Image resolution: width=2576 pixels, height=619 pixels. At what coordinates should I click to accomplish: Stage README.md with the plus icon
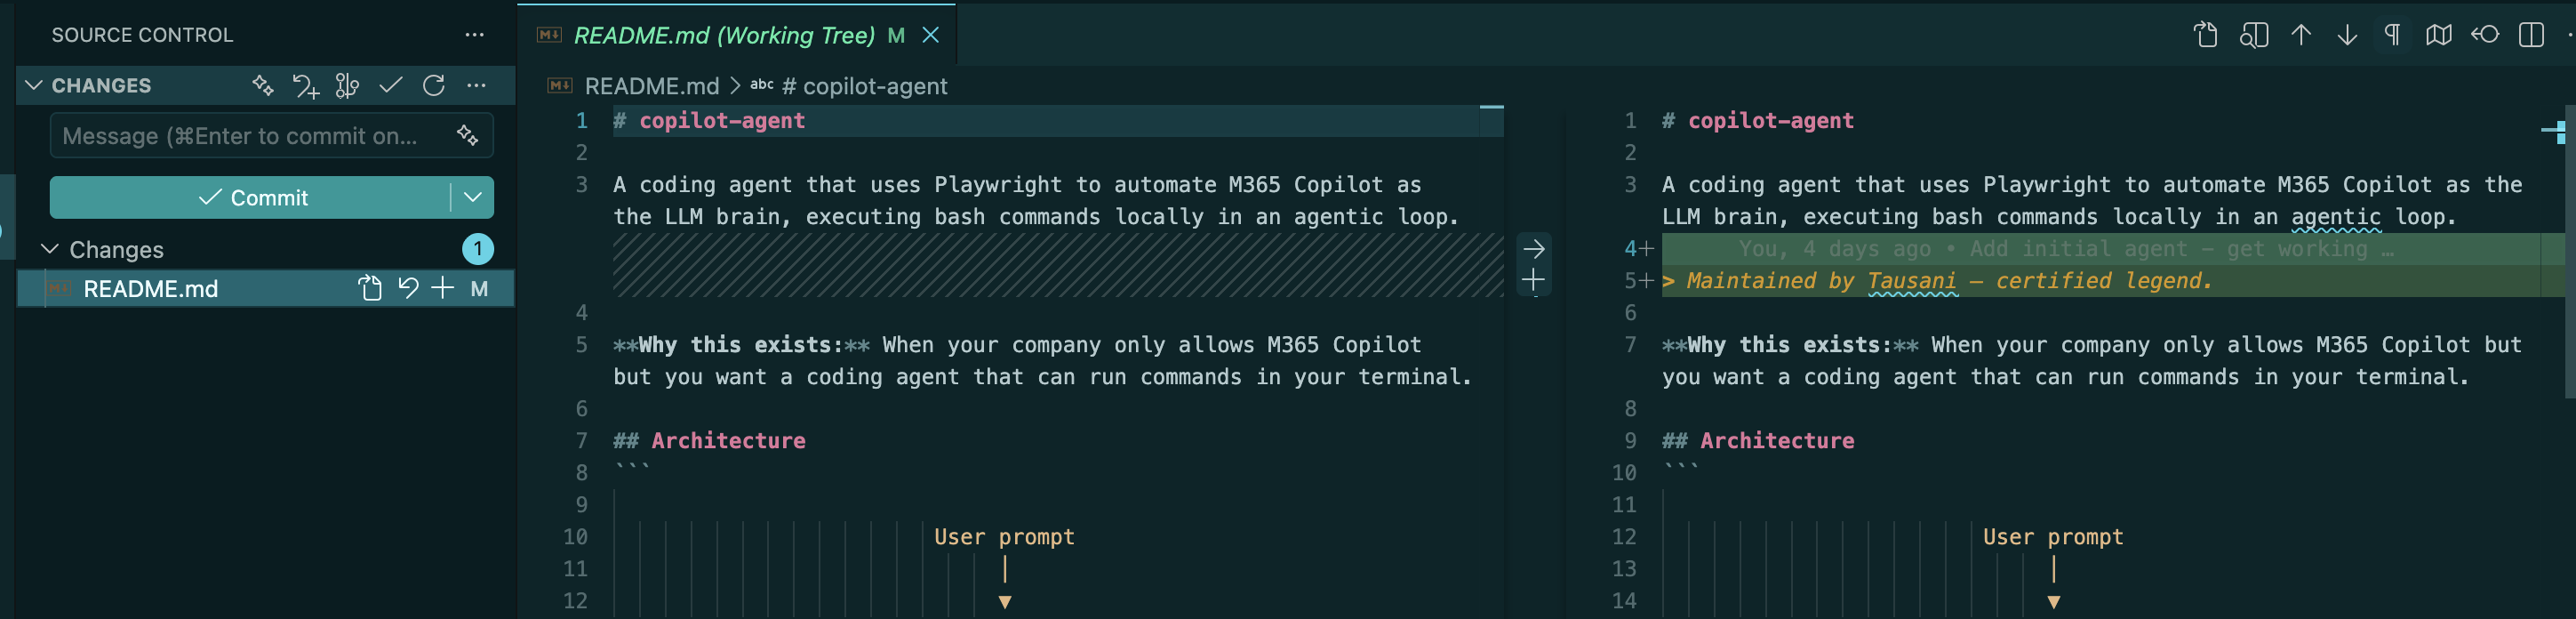(x=443, y=288)
